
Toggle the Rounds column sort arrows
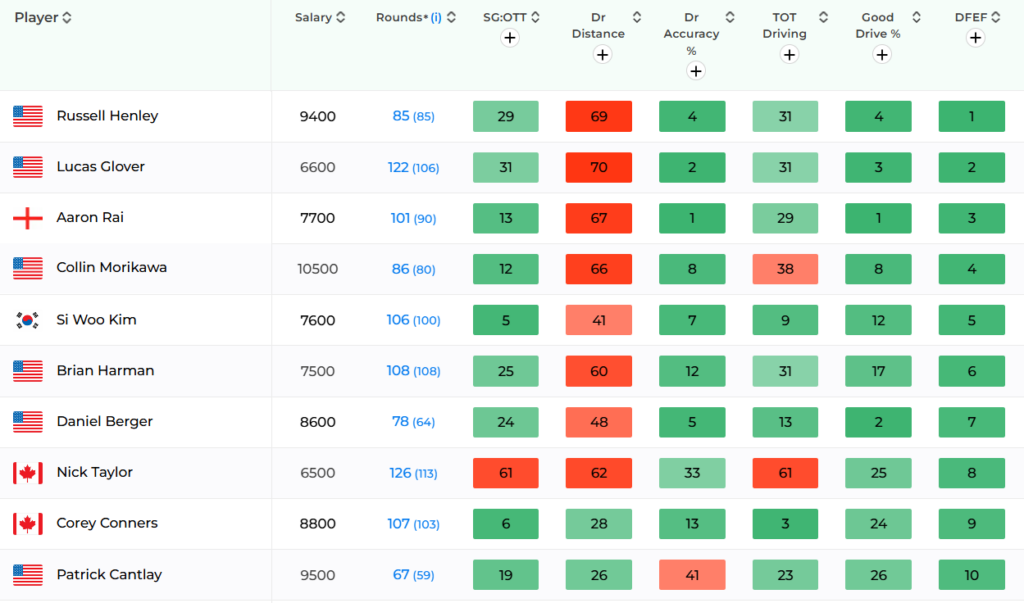[451, 16]
